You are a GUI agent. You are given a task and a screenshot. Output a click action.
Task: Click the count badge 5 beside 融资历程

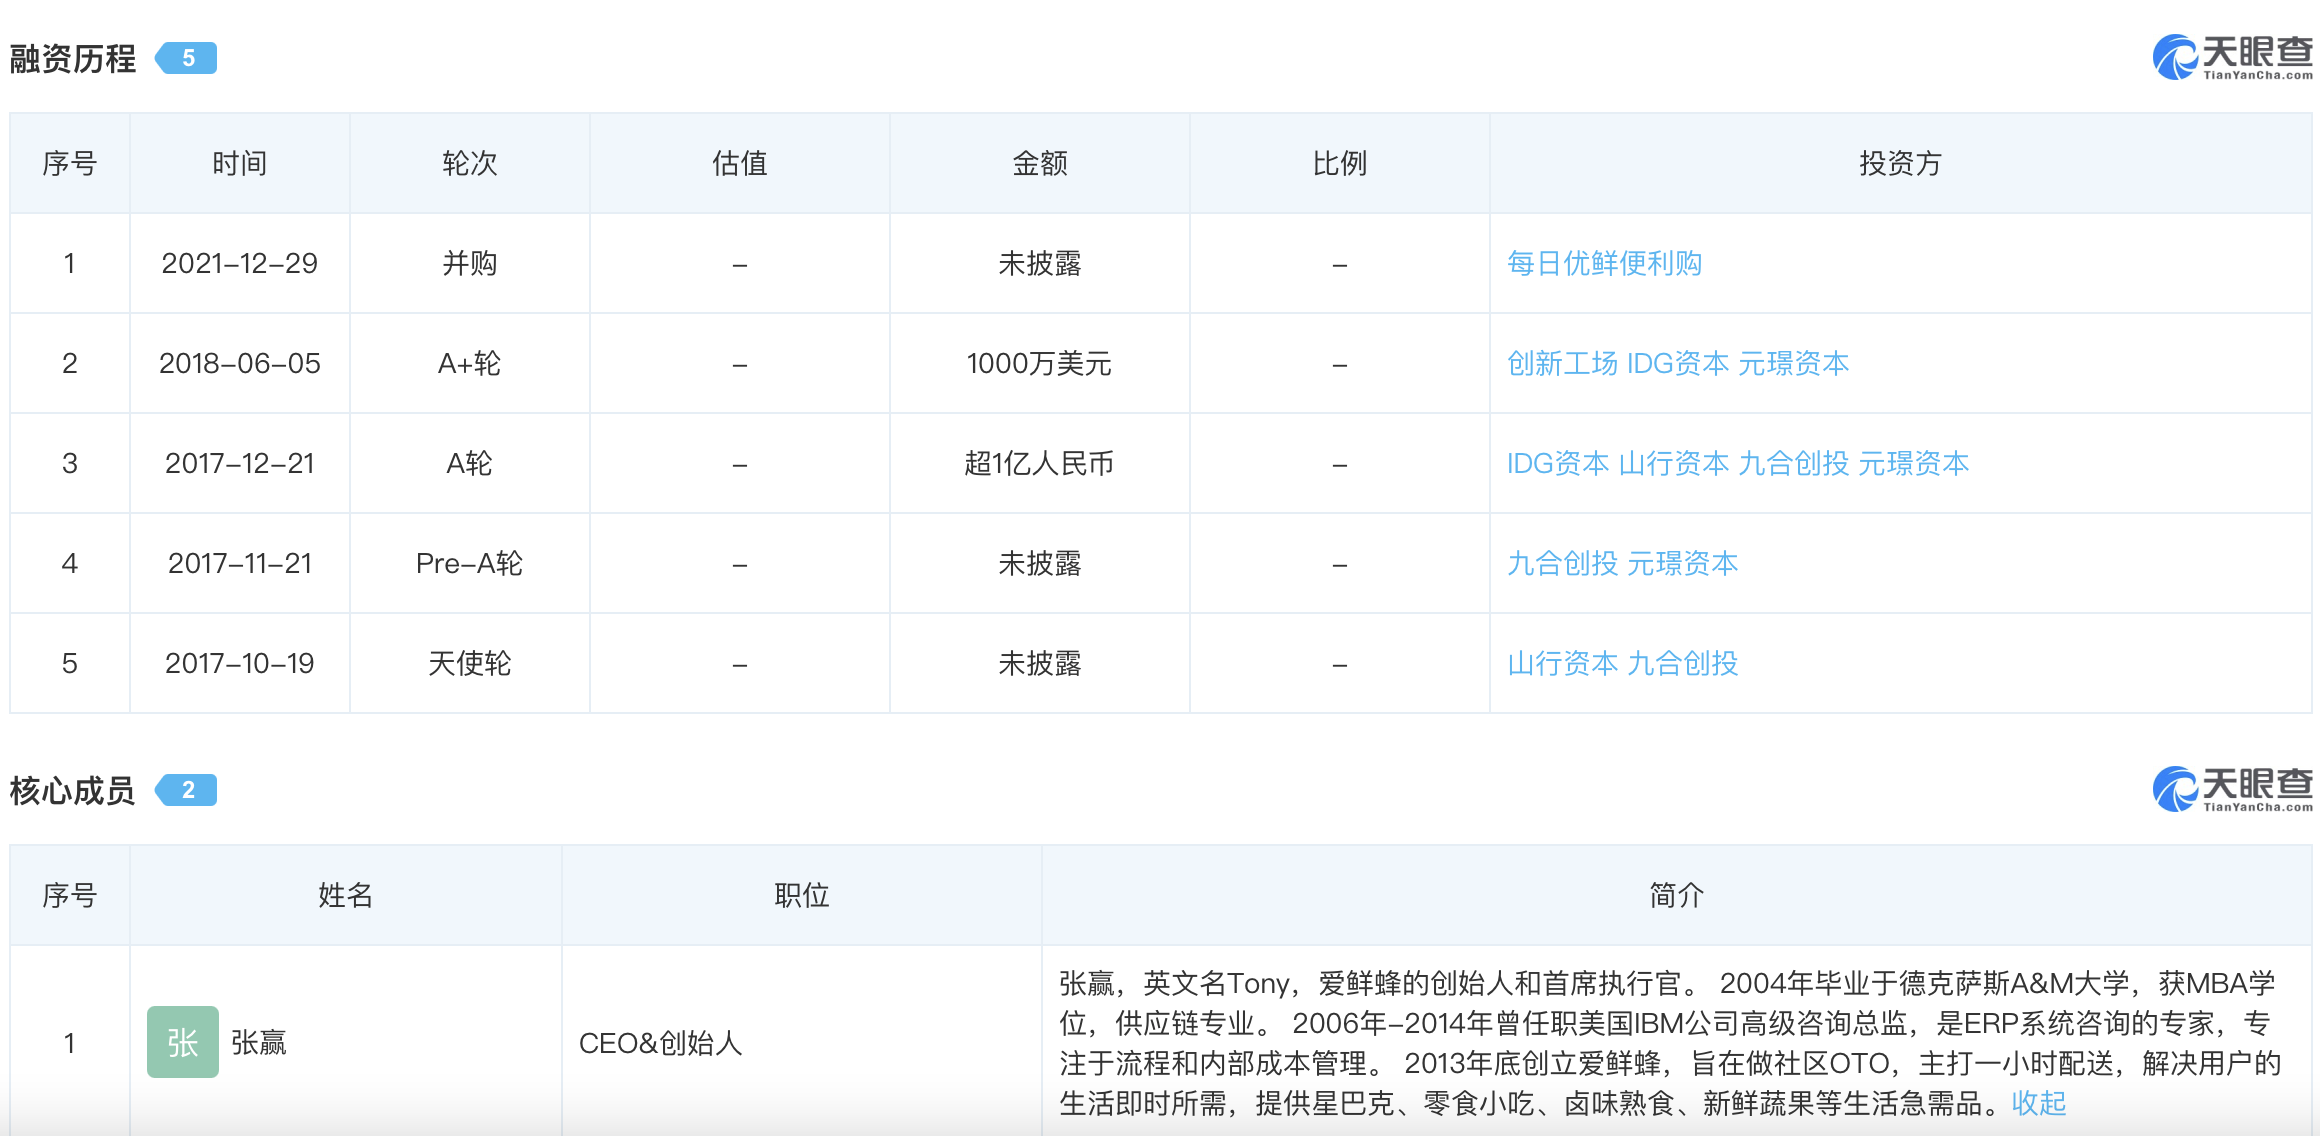point(187,58)
